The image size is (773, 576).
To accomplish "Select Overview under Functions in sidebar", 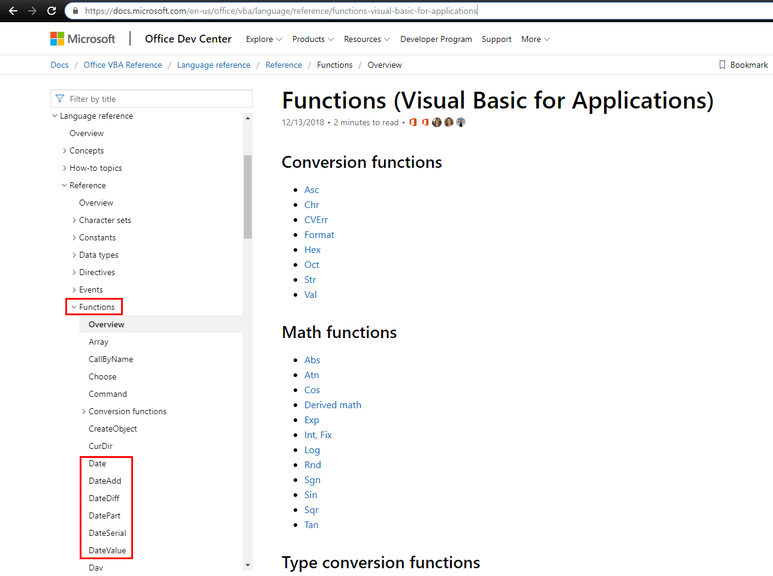I will click(106, 324).
